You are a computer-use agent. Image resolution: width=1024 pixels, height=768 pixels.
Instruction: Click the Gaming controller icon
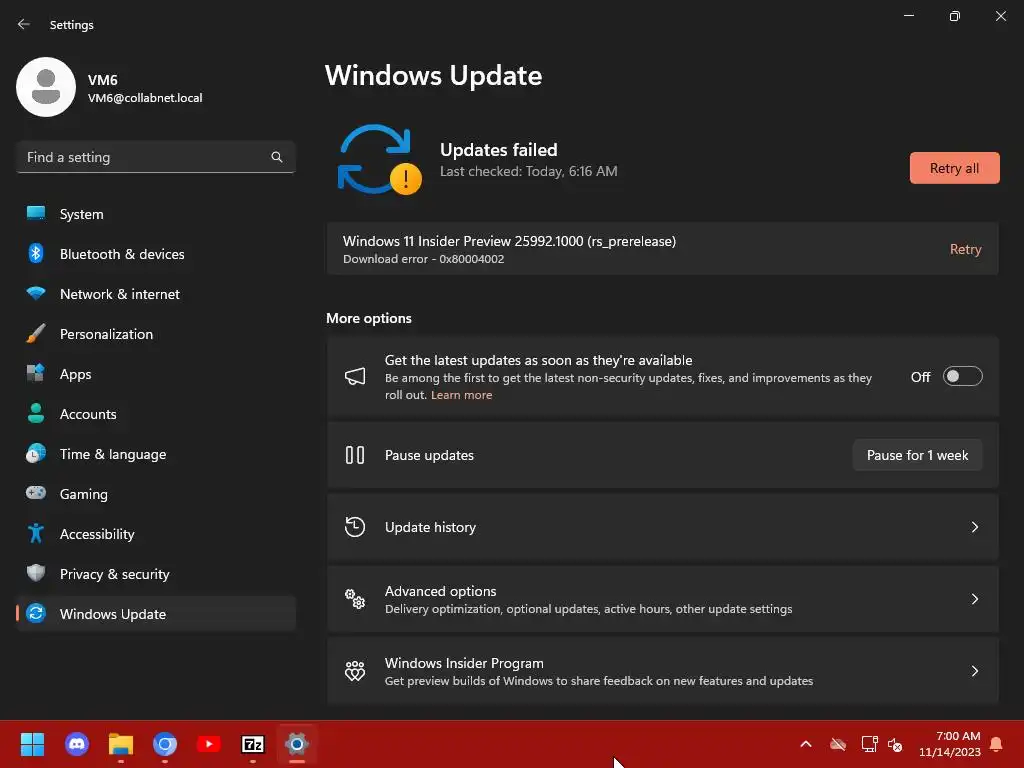[x=36, y=493]
